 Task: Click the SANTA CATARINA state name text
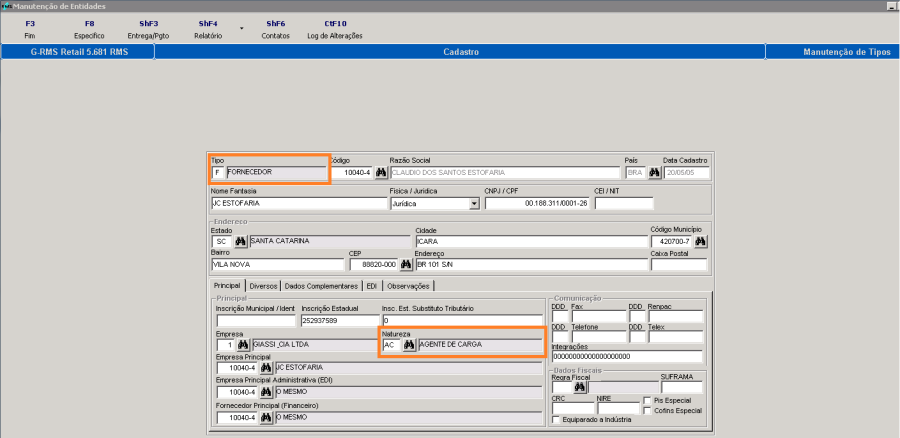[280, 242]
